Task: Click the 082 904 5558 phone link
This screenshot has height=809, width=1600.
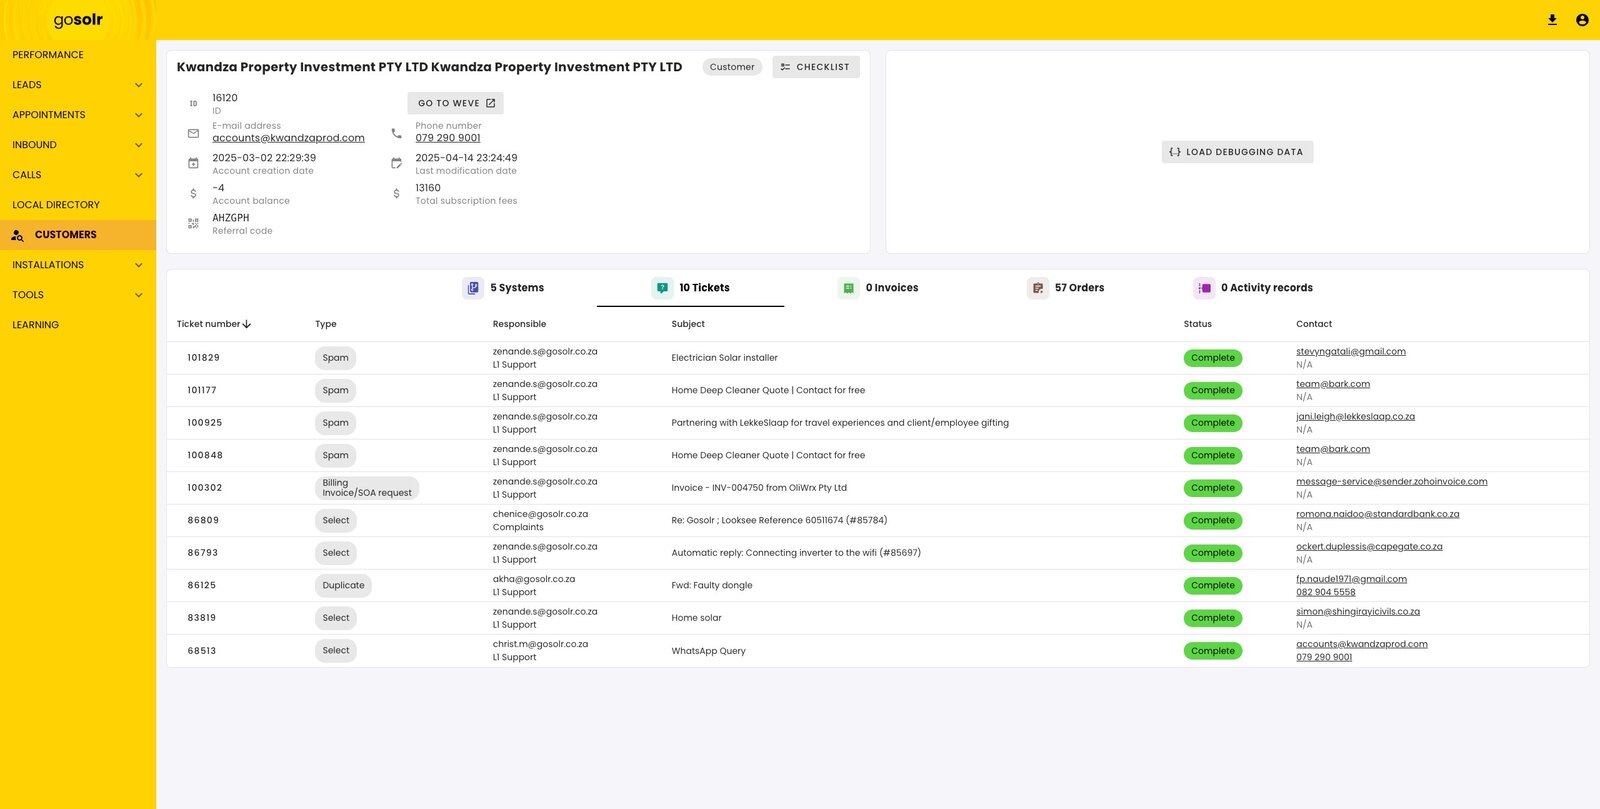Action: pos(1326,593)
